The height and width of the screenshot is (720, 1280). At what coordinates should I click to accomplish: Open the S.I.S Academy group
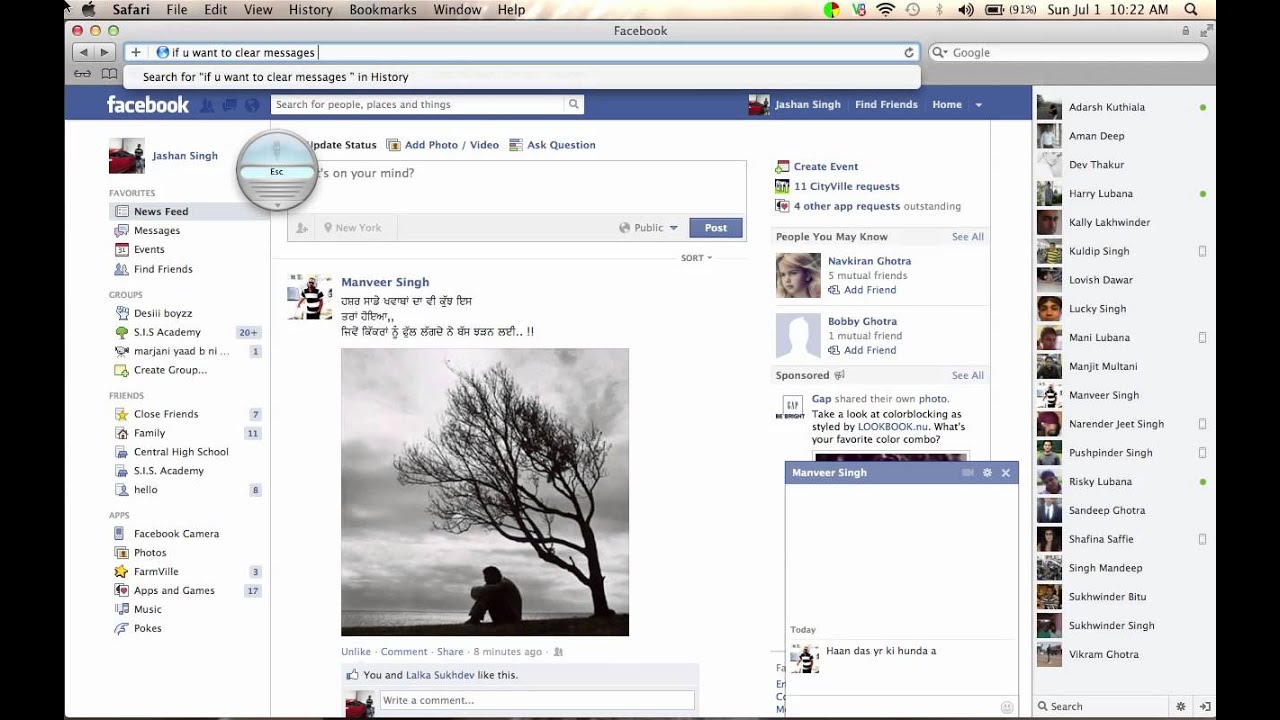click(x=167, y=333)
